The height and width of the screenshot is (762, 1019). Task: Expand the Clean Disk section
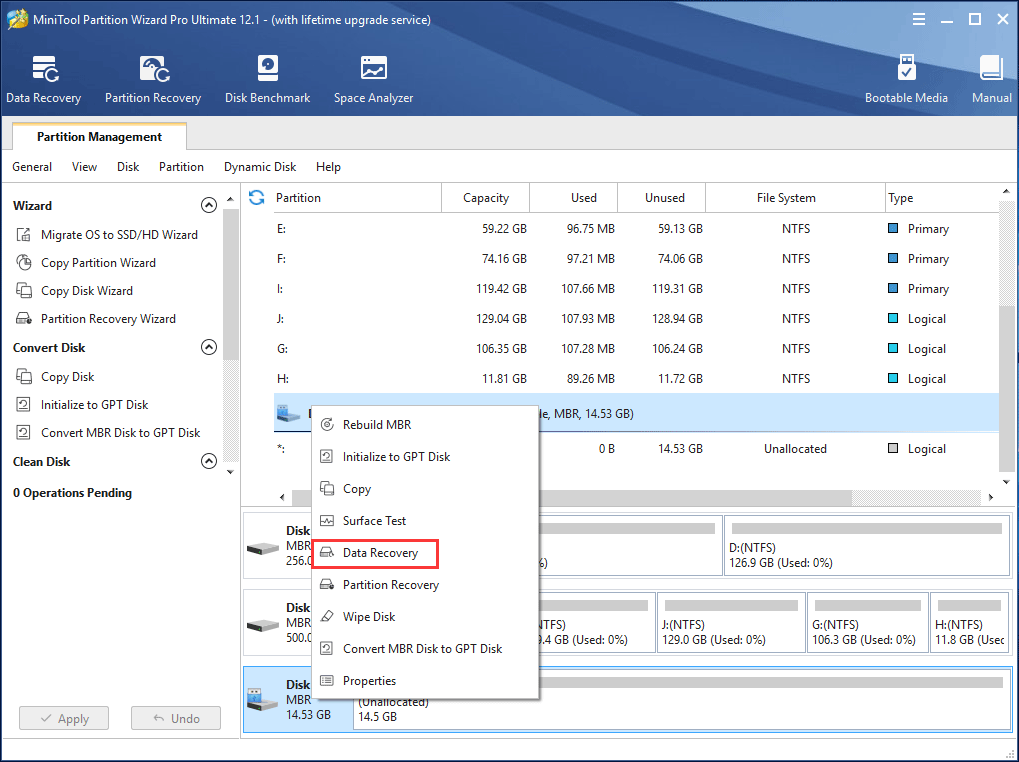[208, 461]
